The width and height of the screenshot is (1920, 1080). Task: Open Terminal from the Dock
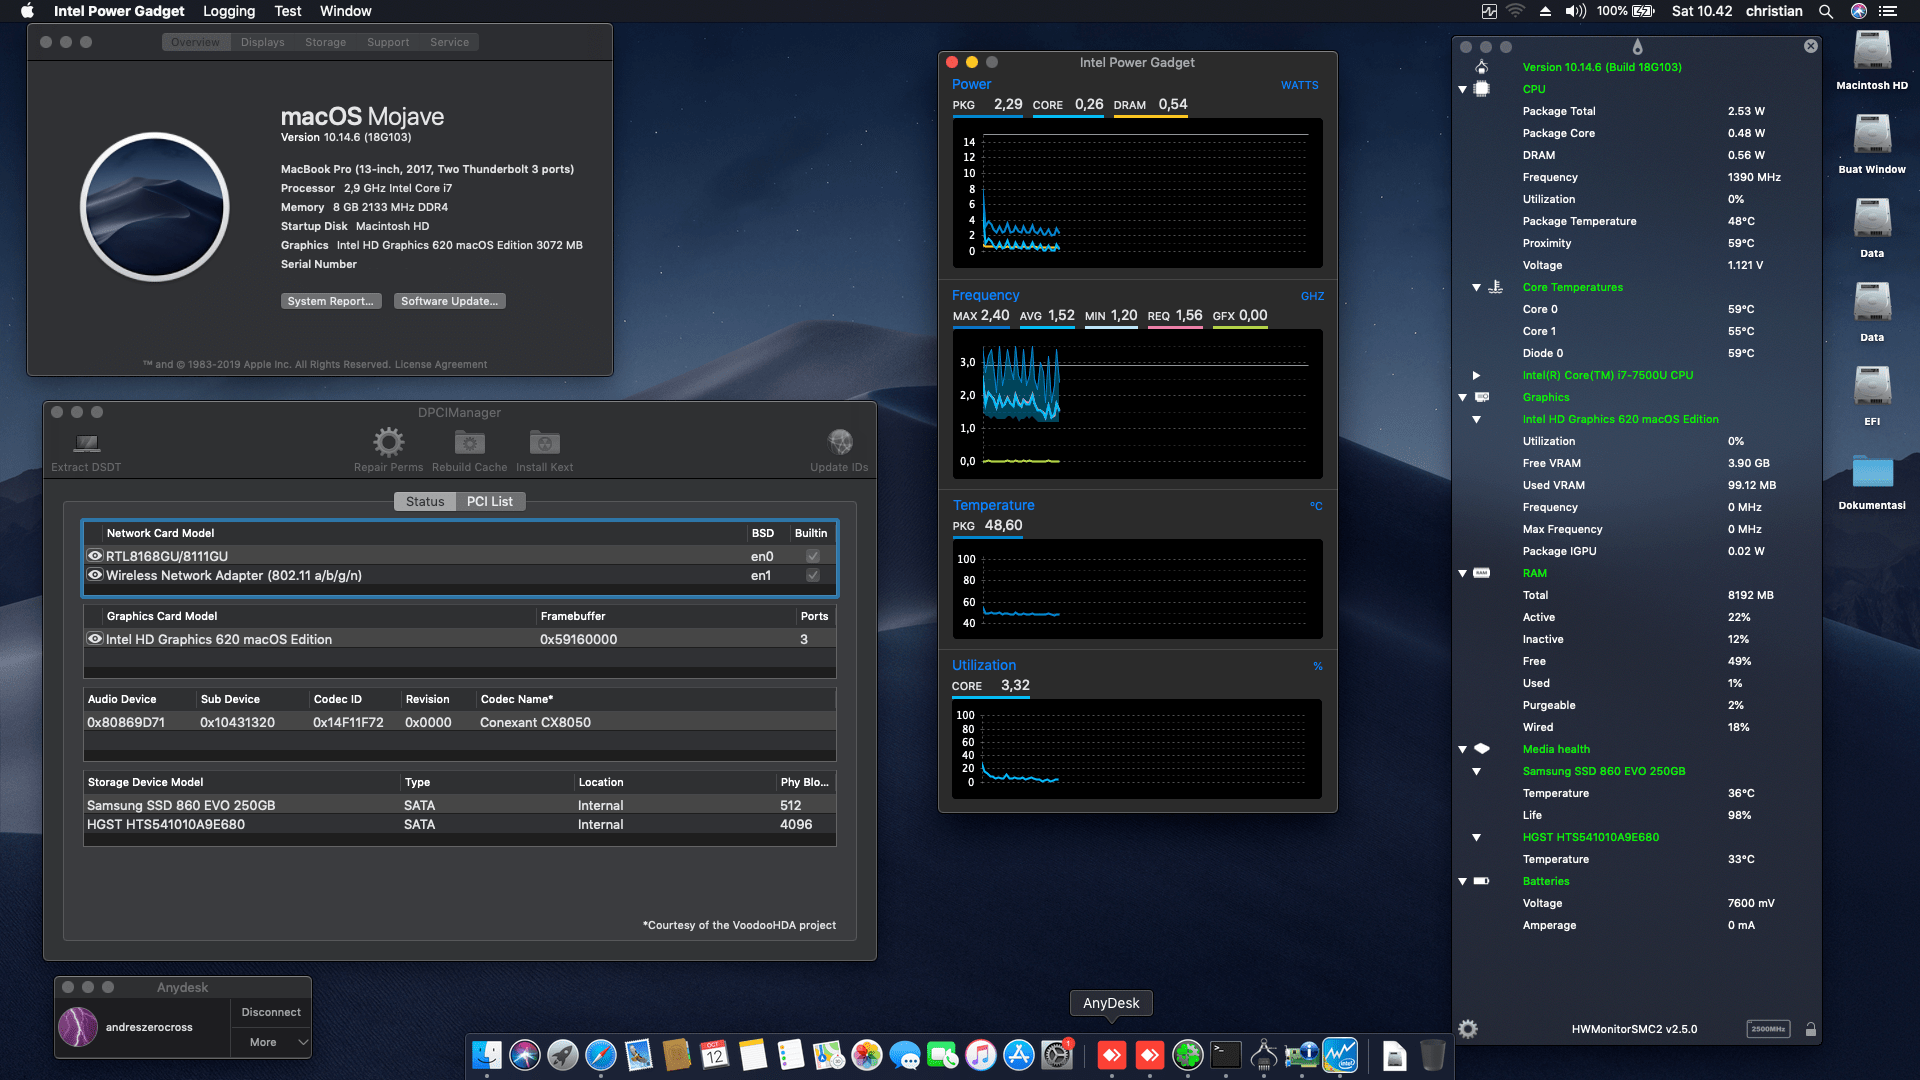pos(1224,1055)
